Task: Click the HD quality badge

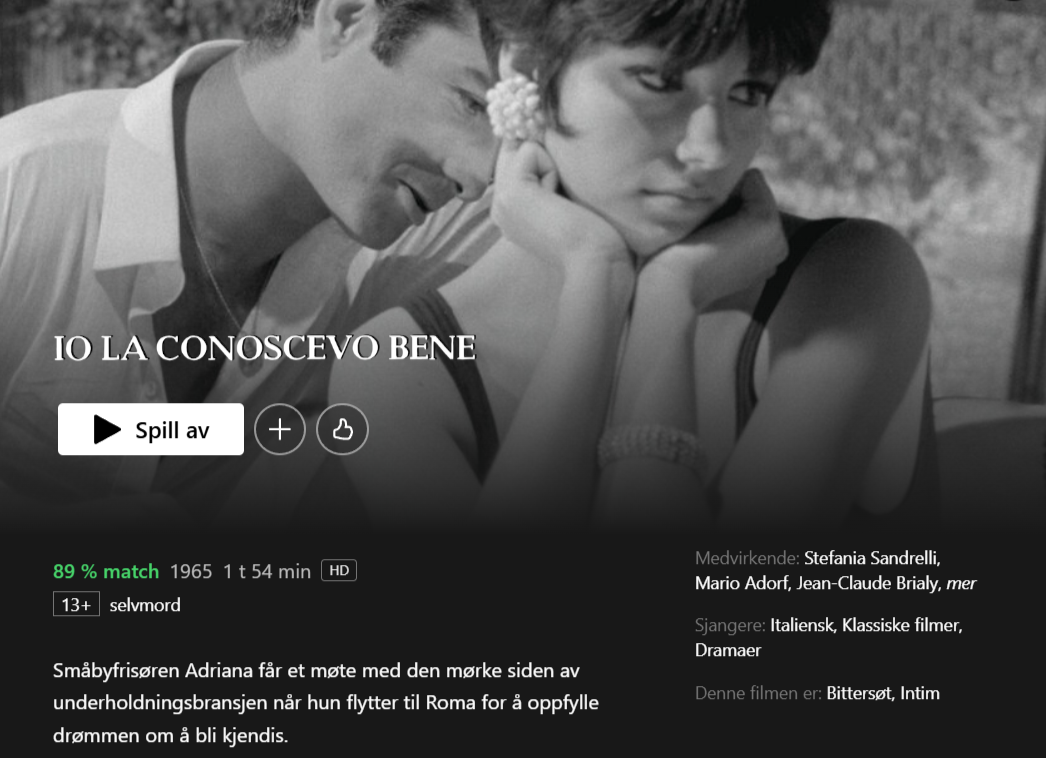Action: coord(339,571)
